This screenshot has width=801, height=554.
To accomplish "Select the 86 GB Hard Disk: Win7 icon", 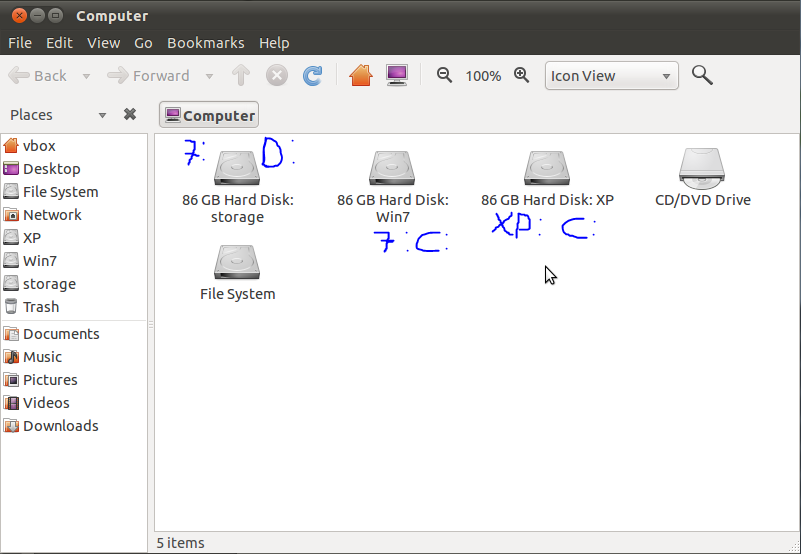I will pos(392,168).
